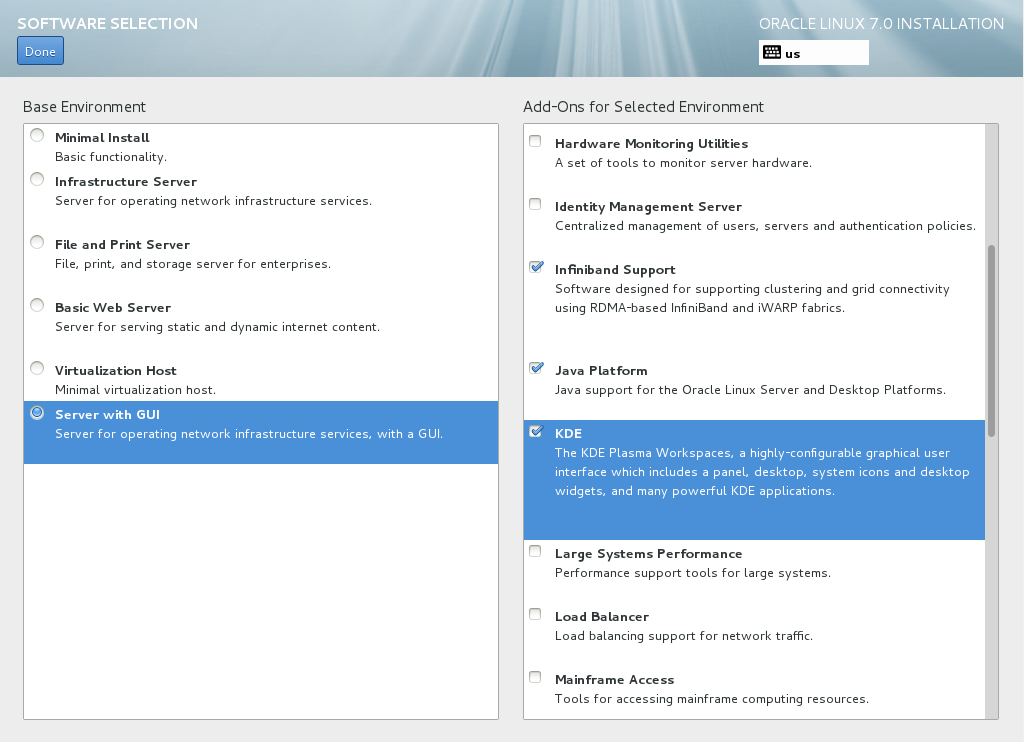Click the keyboard layout icon
The image size is (1024, 742).
tap(771, 52)
